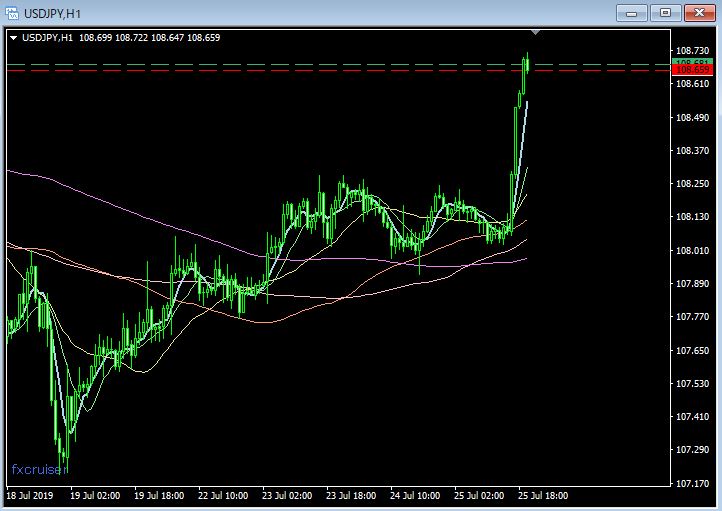The height and width of the screenshot is (511, 722).
Task: Close the USDJPY,H1 chart window
Action: pyautogui.click(x=699, y=13)
